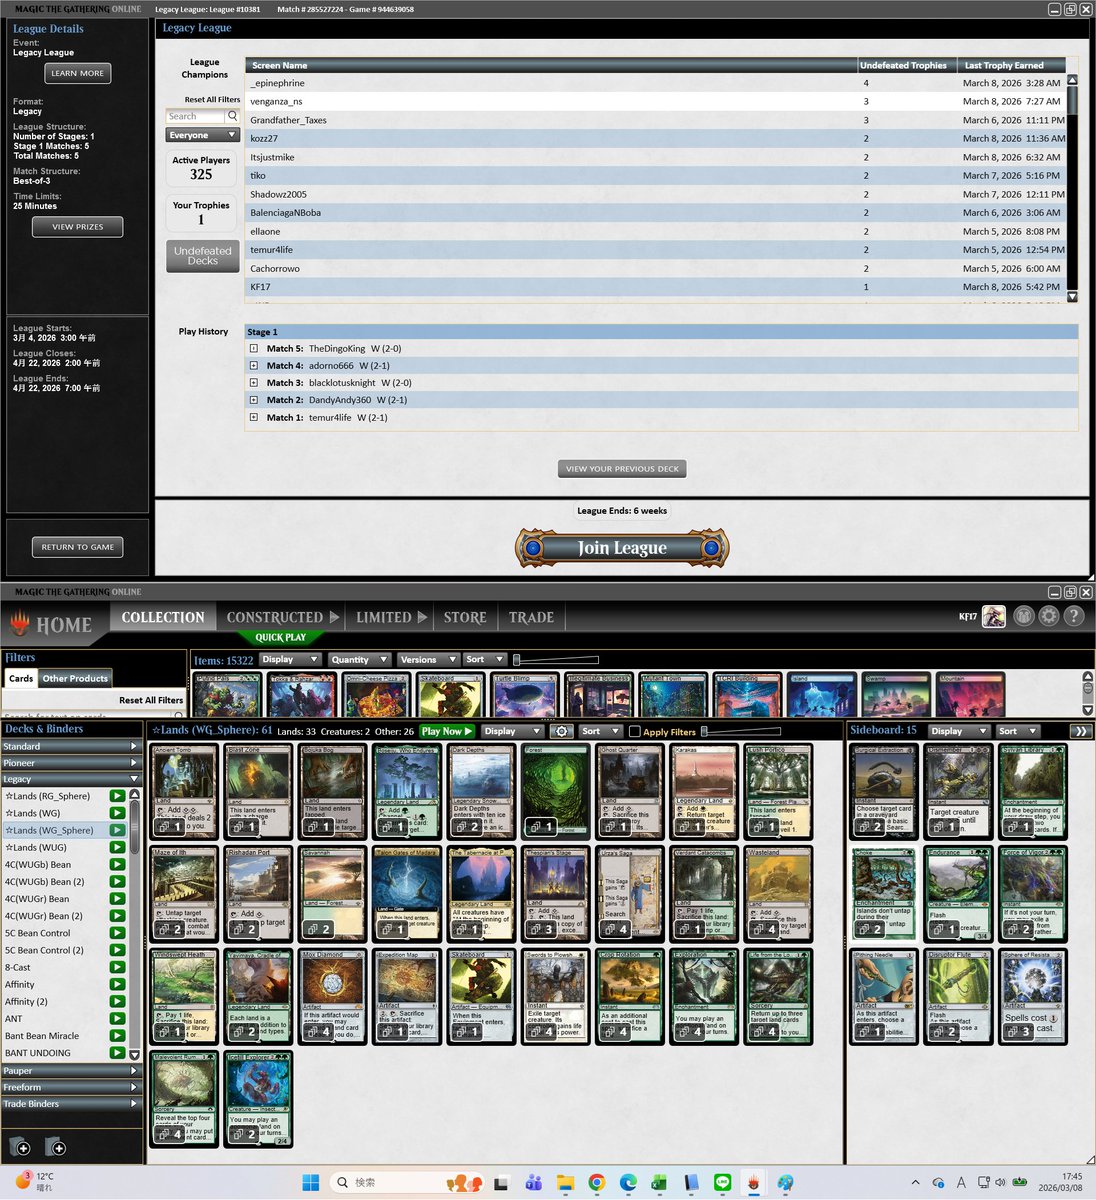Open File Explorer from the taskbar
The width and height of the screenshot is (1096, 1200).
[x=565, y=1183]
